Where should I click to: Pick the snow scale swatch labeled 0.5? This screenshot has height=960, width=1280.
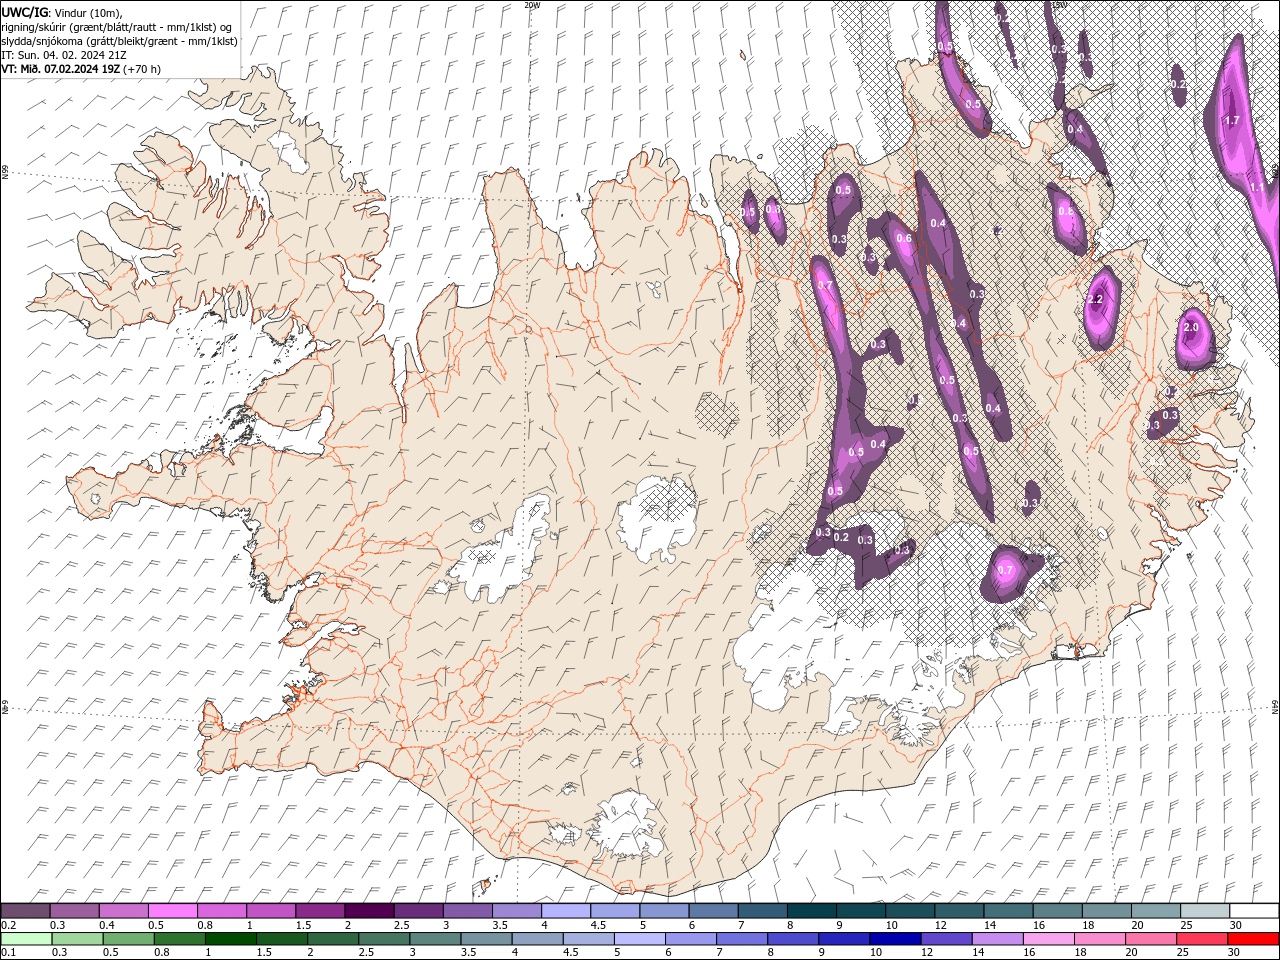point(173,911)
